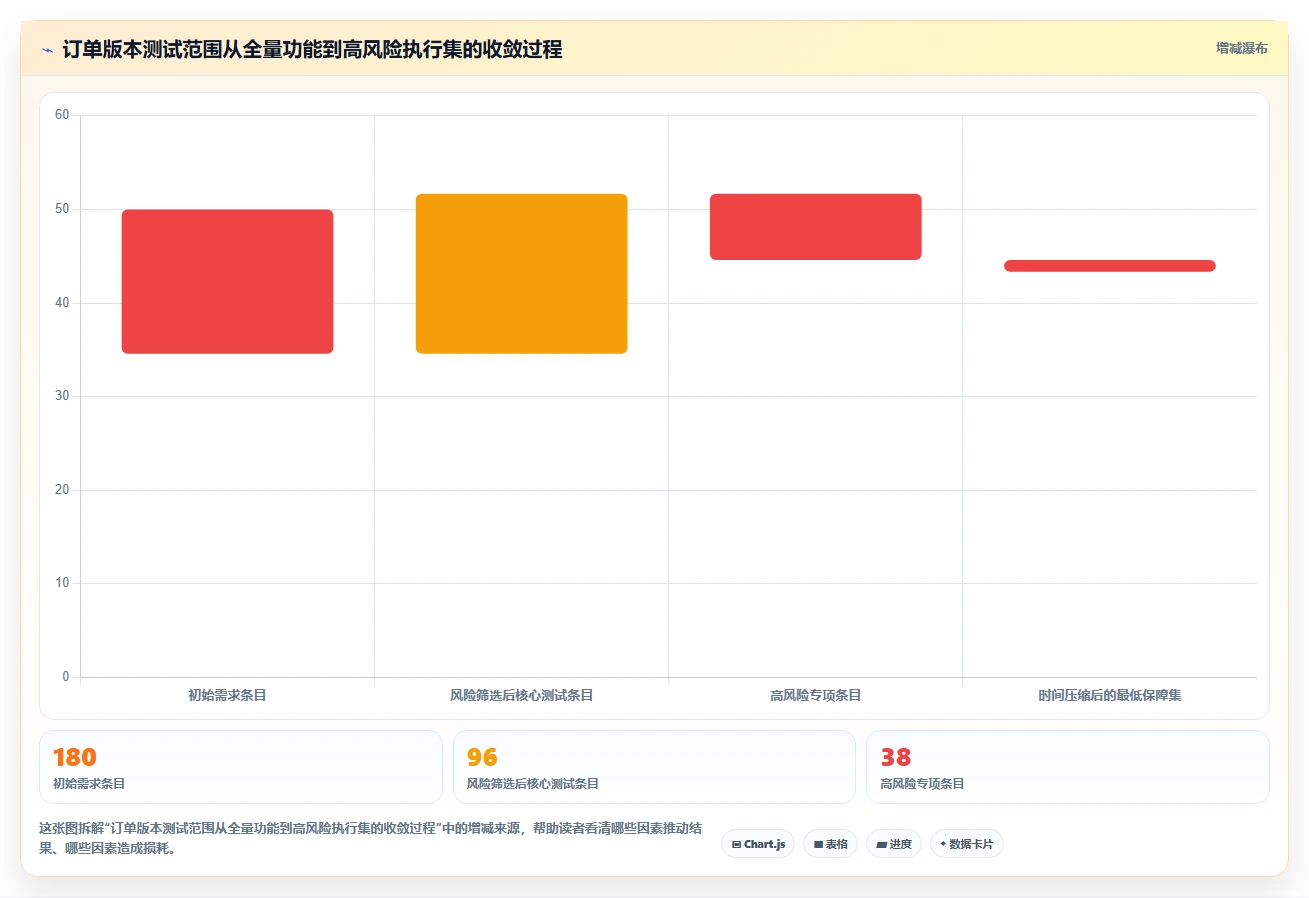This screenshot has height=898, width=1309.
Task: Click the chart title 订单版本测试范围 heading
Action: [312, 50]
